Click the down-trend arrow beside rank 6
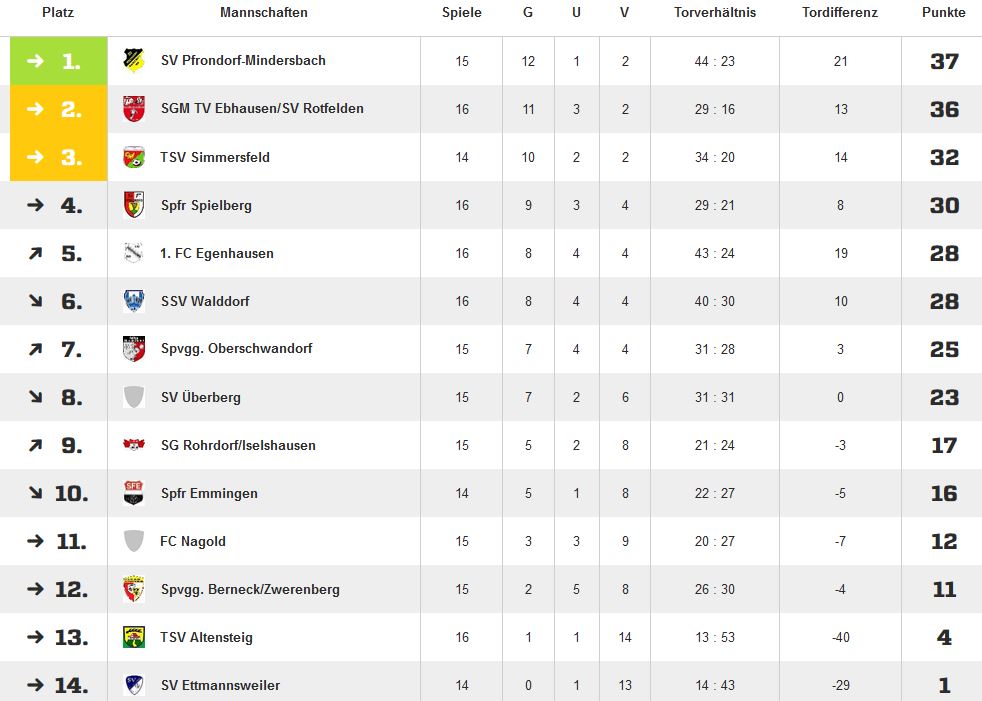This screenshot has width=982, height=701. (x=35, y=301)
